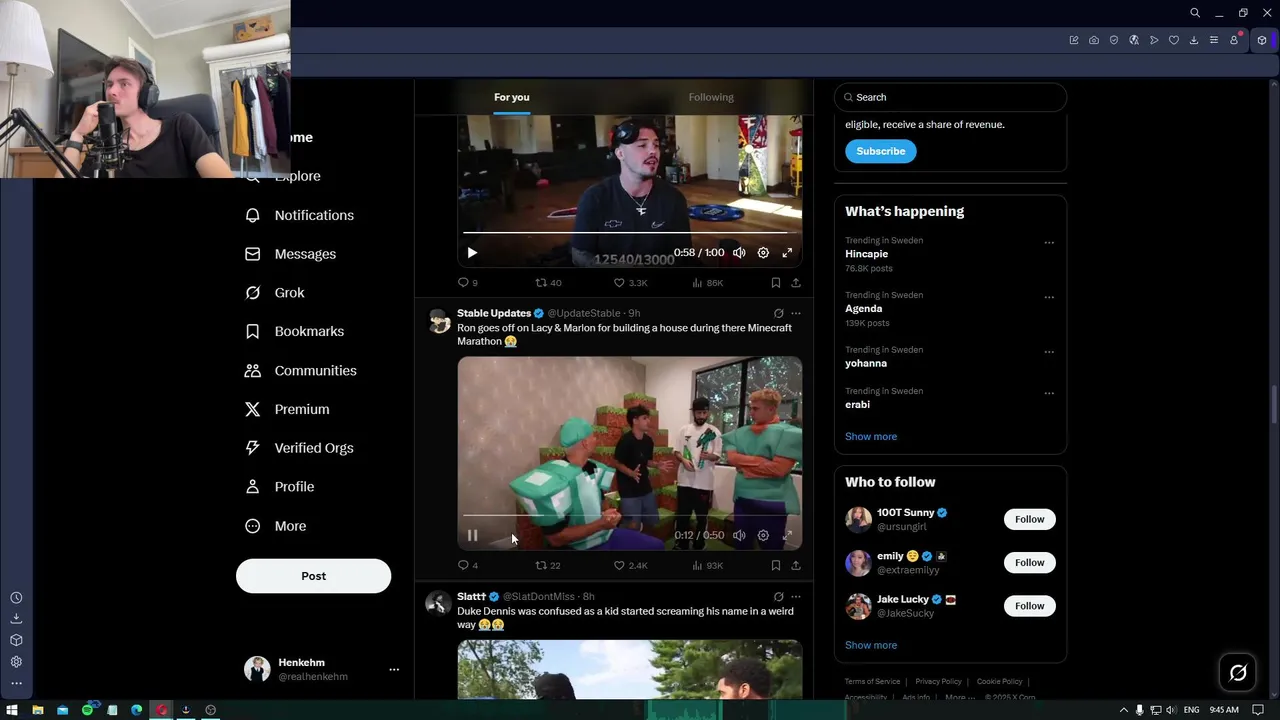Open settings of Minecraft Marathon video
This screenshot has width=1280, height=720.
point(763,535)
